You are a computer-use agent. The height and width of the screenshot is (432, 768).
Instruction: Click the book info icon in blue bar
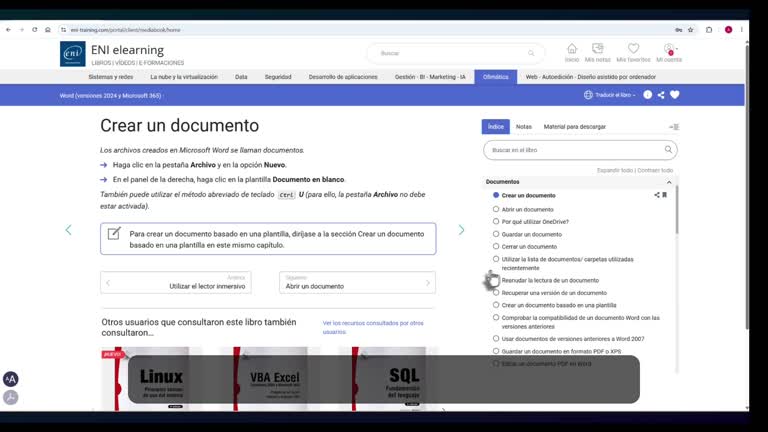click(648, 95)
